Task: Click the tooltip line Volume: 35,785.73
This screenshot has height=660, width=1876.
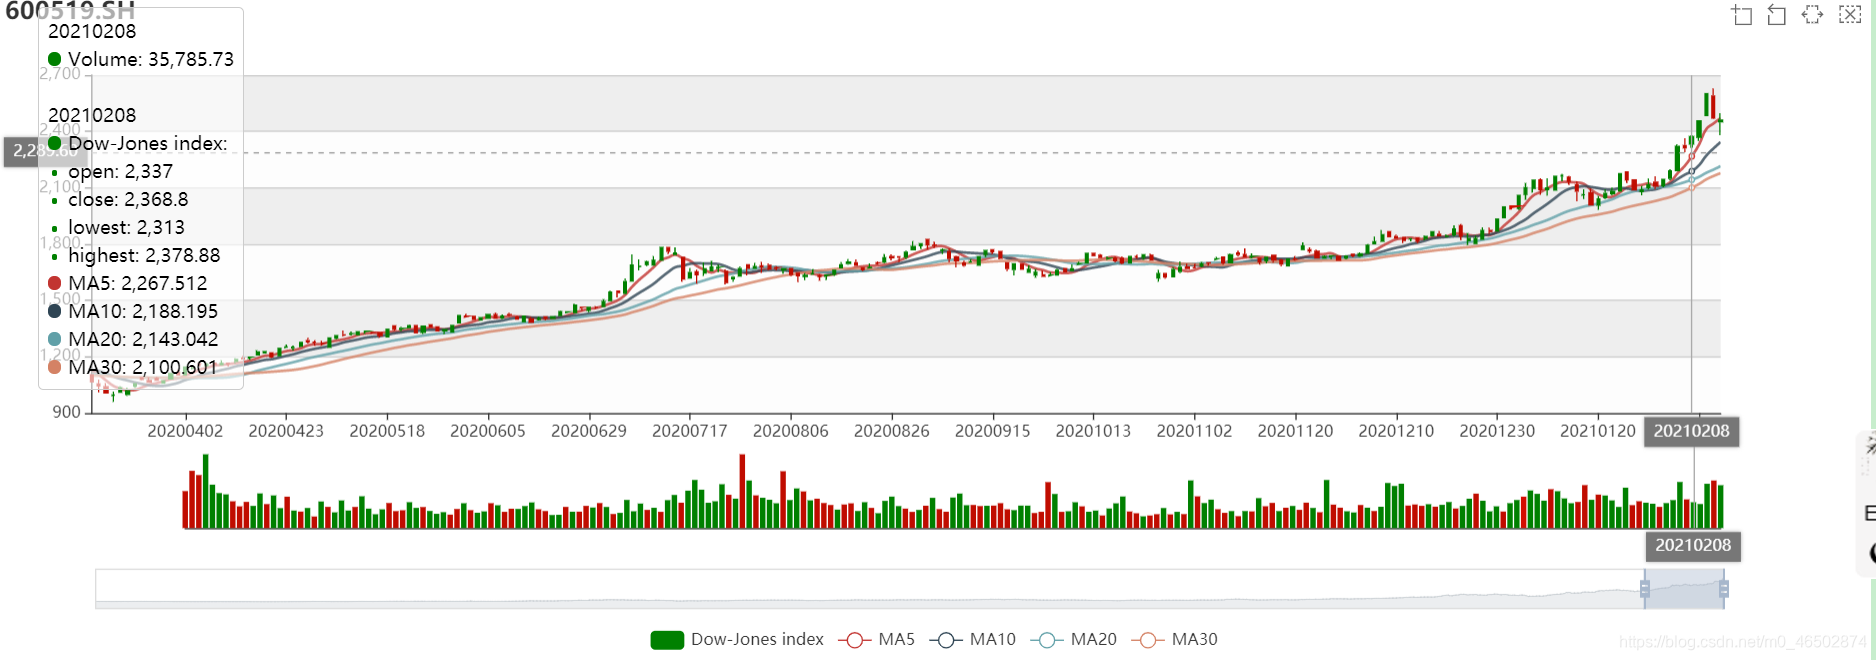Action: 141,59
